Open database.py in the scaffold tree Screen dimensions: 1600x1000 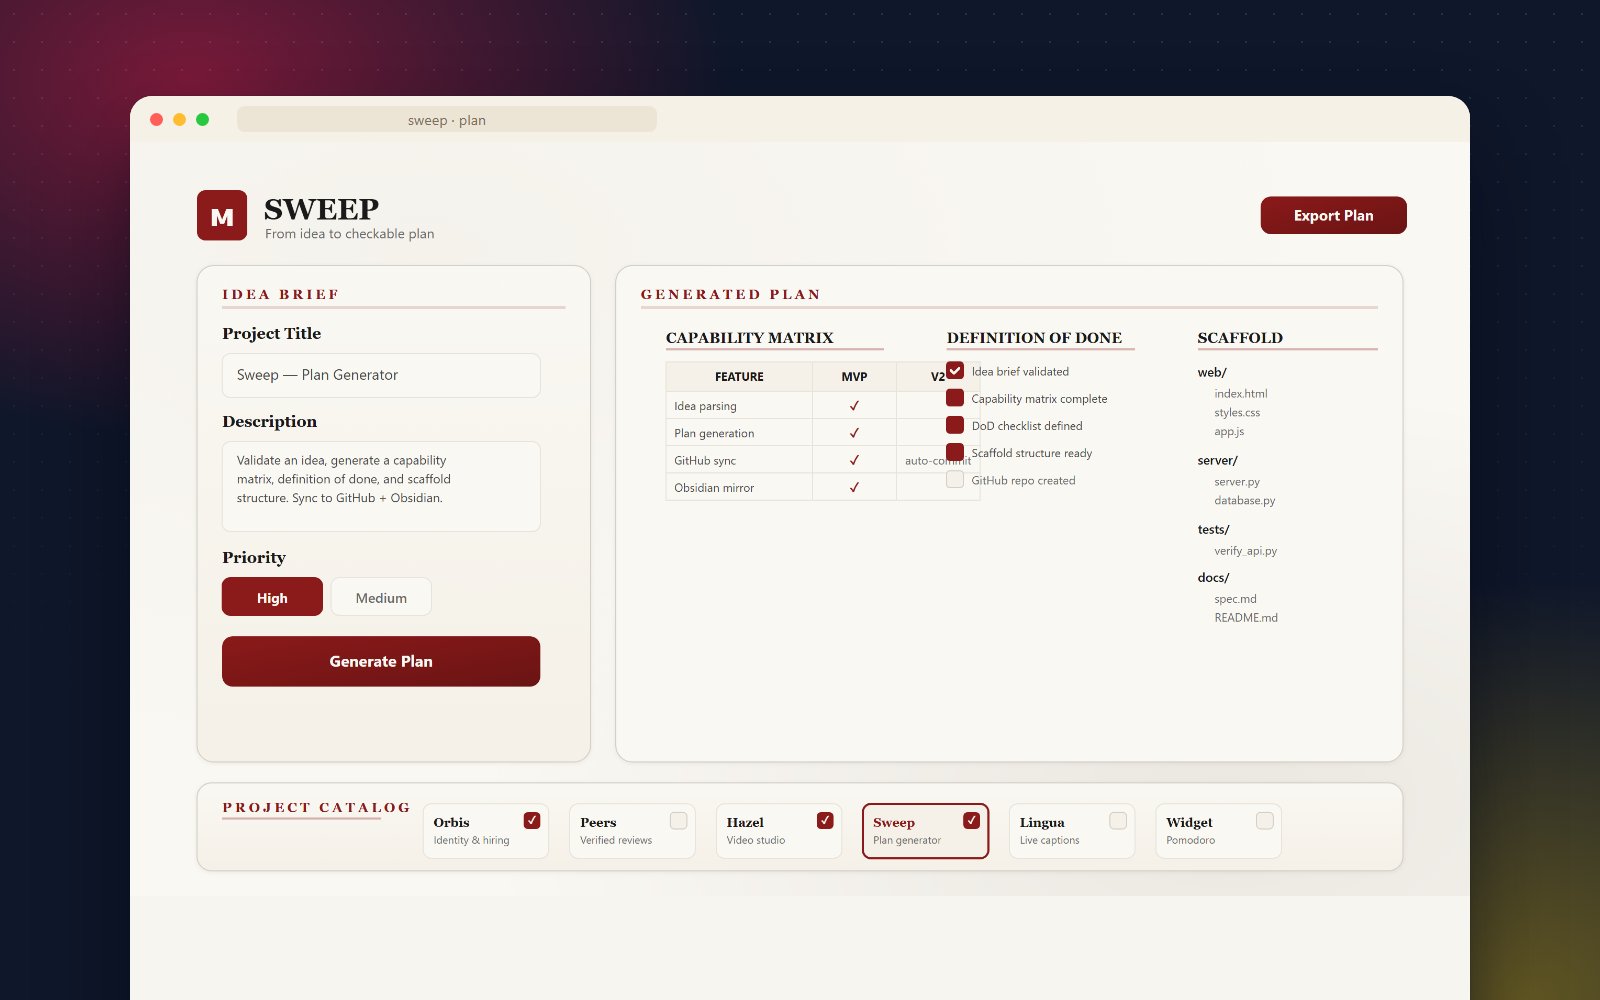pos(1244,500)
